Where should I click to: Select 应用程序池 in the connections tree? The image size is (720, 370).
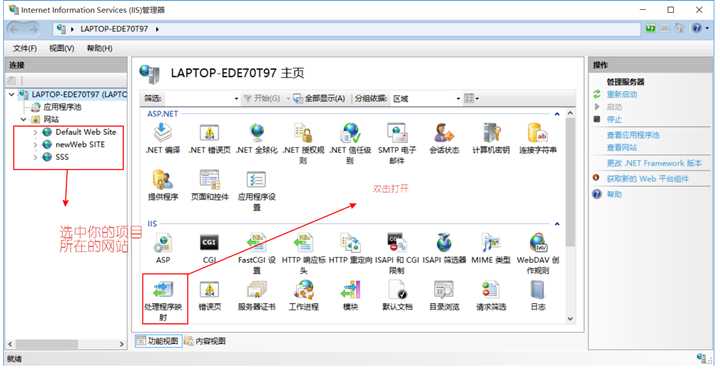tap(62, 107)
